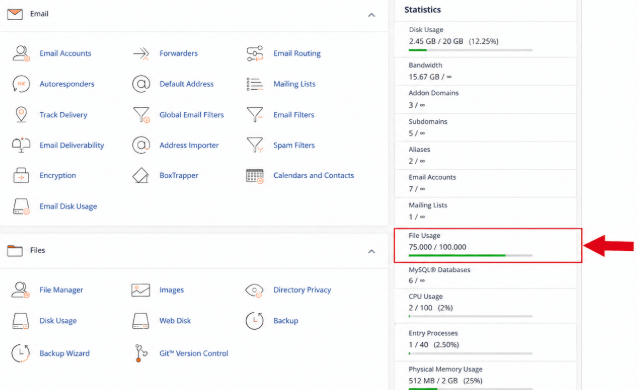Viewport: 638px width, 390px height.
Task: Open the Email Accounts link
Action: (65, 53)
